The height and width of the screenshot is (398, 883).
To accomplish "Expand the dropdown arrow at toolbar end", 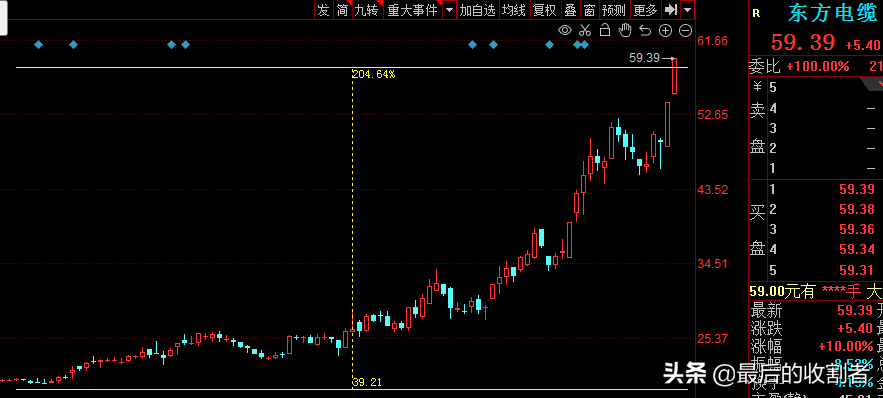I will point(687,10).
